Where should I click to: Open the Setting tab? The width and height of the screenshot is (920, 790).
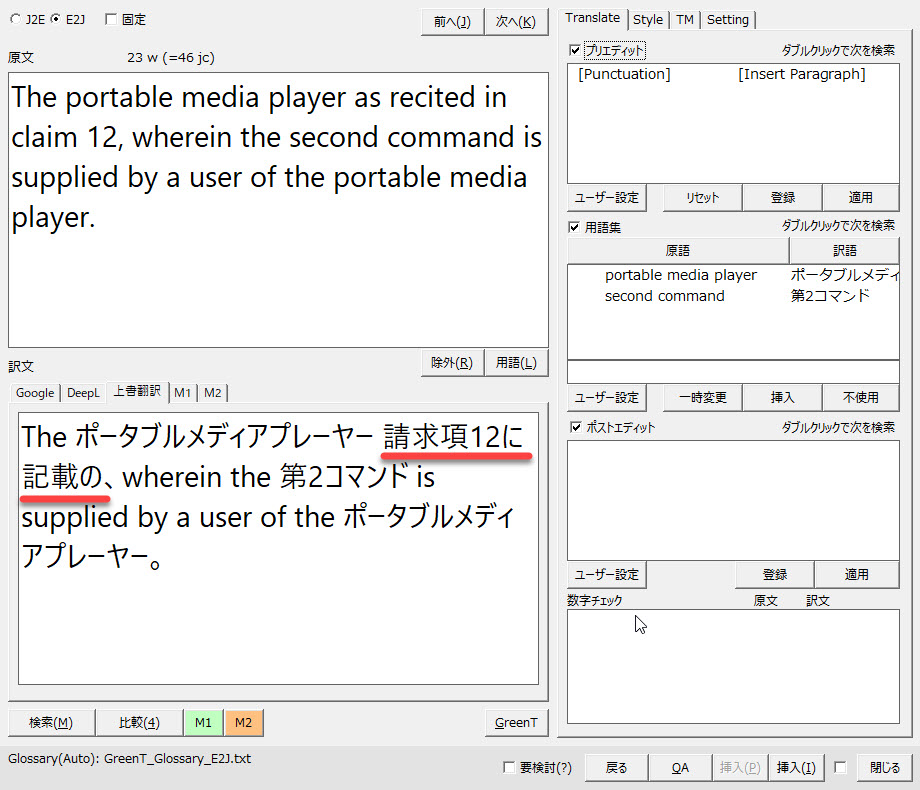[727, 19]
